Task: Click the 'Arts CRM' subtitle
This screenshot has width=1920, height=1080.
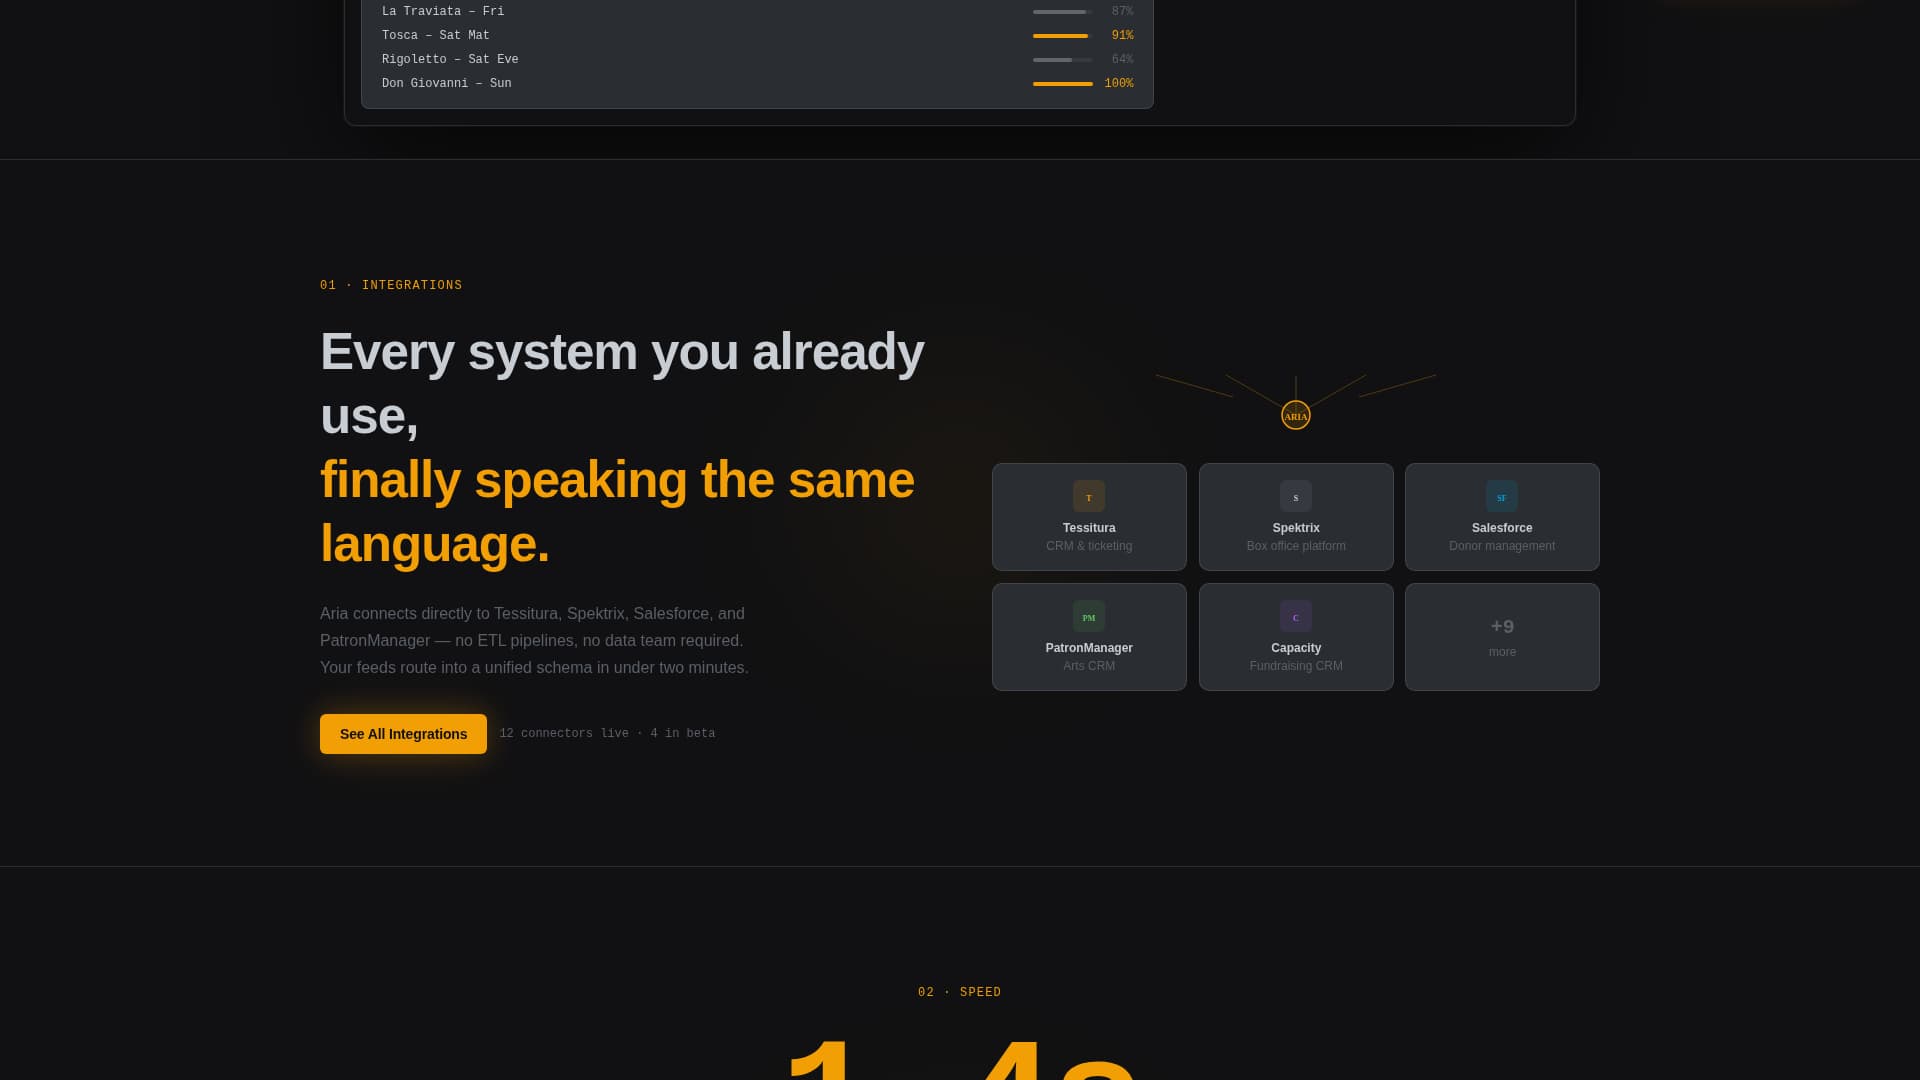Action: point(1089,666)
